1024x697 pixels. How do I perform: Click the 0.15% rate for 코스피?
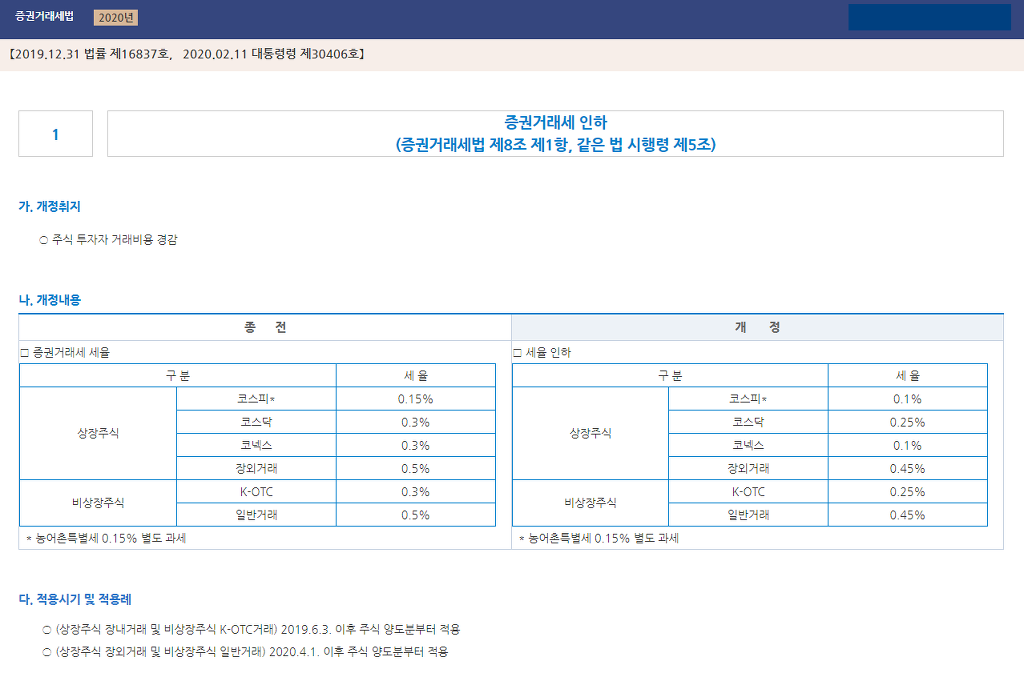(x=416, y=398)
